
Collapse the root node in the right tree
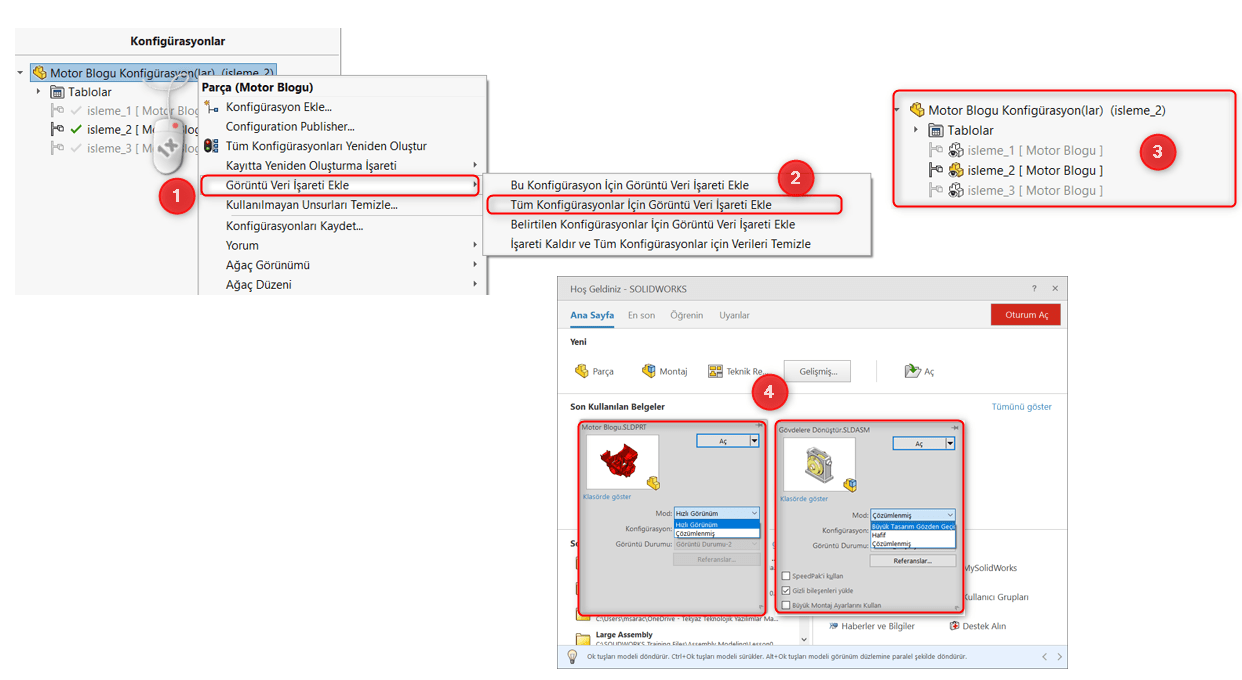(897, 110)
